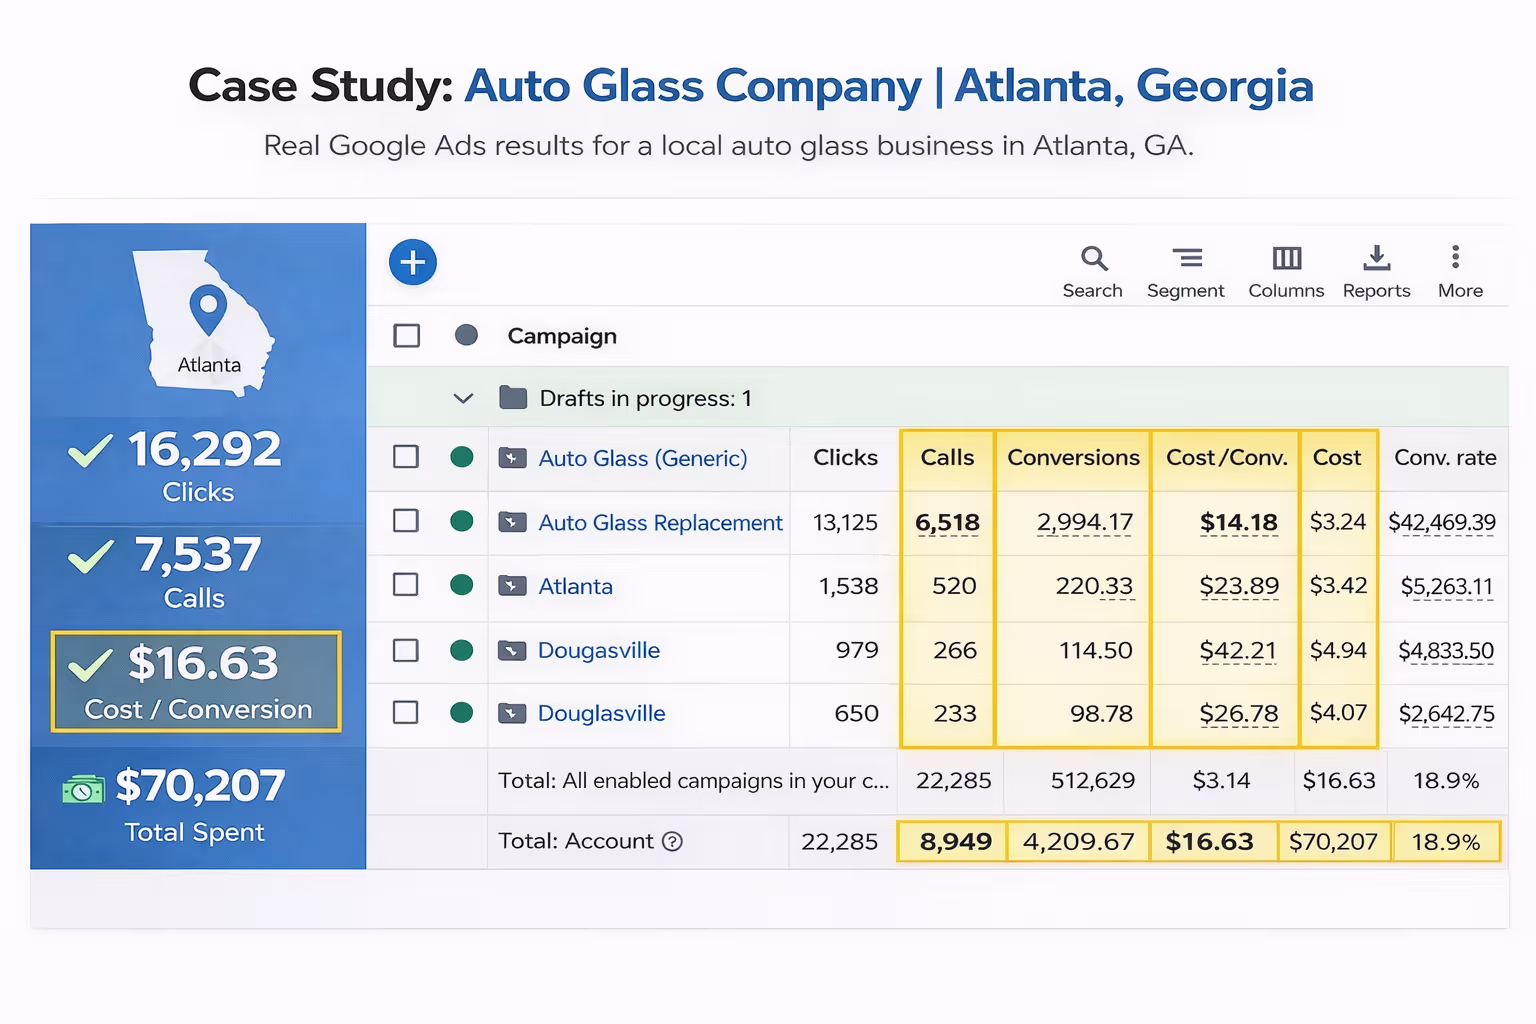The width and height of the screenshot is (1536, 1024).
Task: Click the blue plus new campaign button
Action: pyautogui.click(x=412, y=263)
